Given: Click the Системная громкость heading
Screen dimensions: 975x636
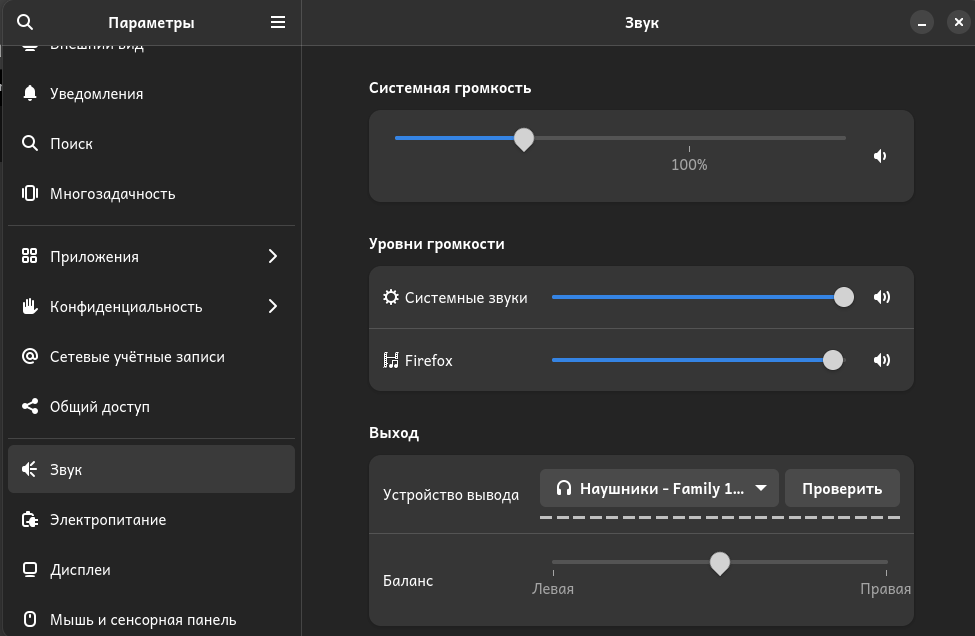Looking at the screenshot, I should pos(450,88).
